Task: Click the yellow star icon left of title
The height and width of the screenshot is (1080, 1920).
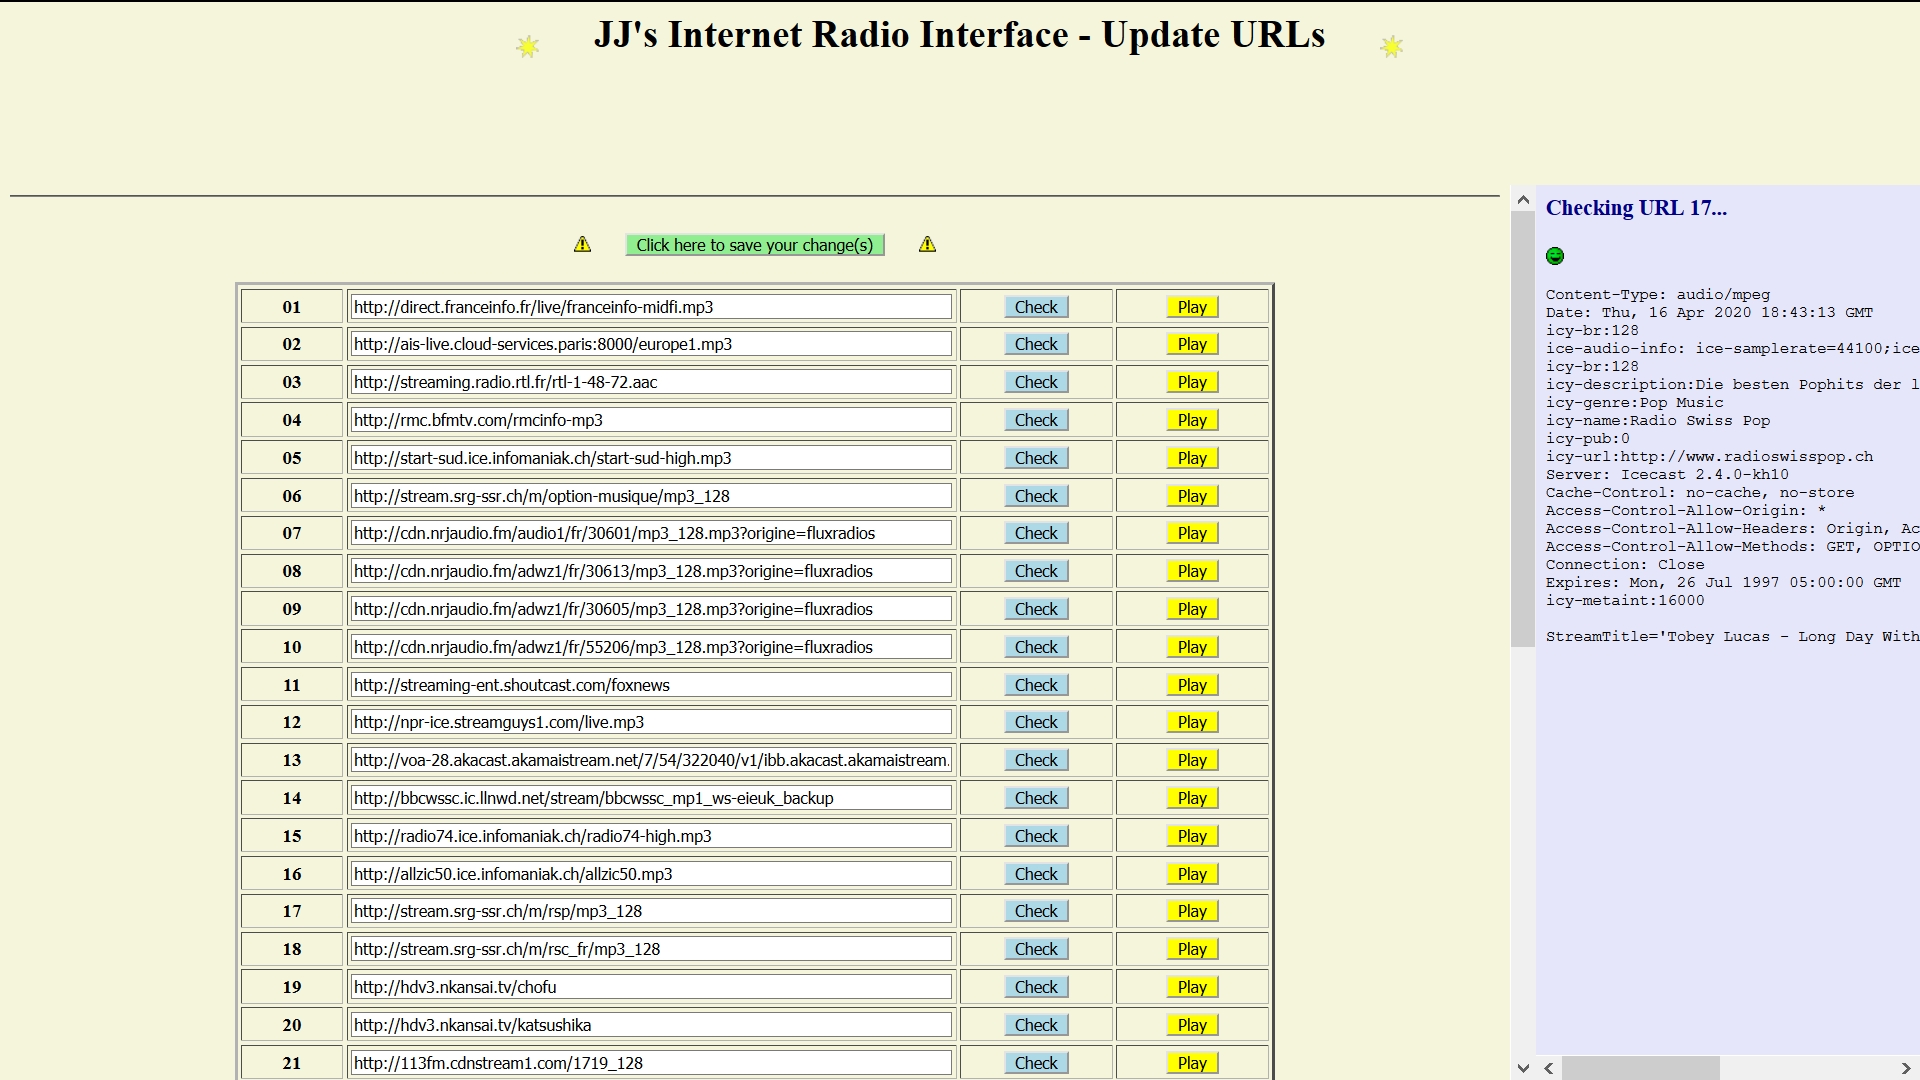Action: click(528, 46)
